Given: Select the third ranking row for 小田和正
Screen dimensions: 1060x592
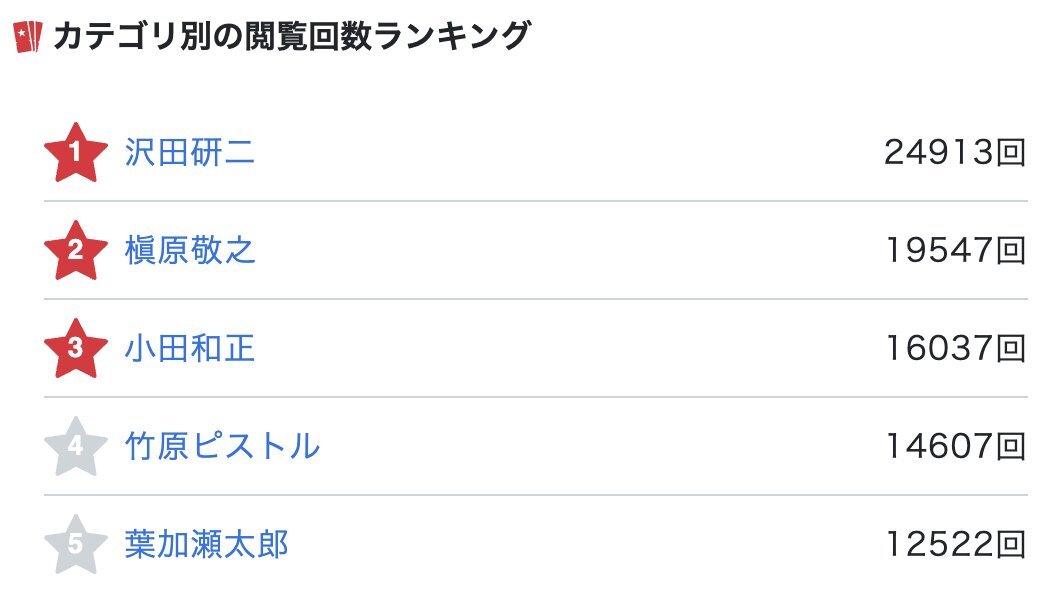Looking at the screenshot, I should (535, 348).
